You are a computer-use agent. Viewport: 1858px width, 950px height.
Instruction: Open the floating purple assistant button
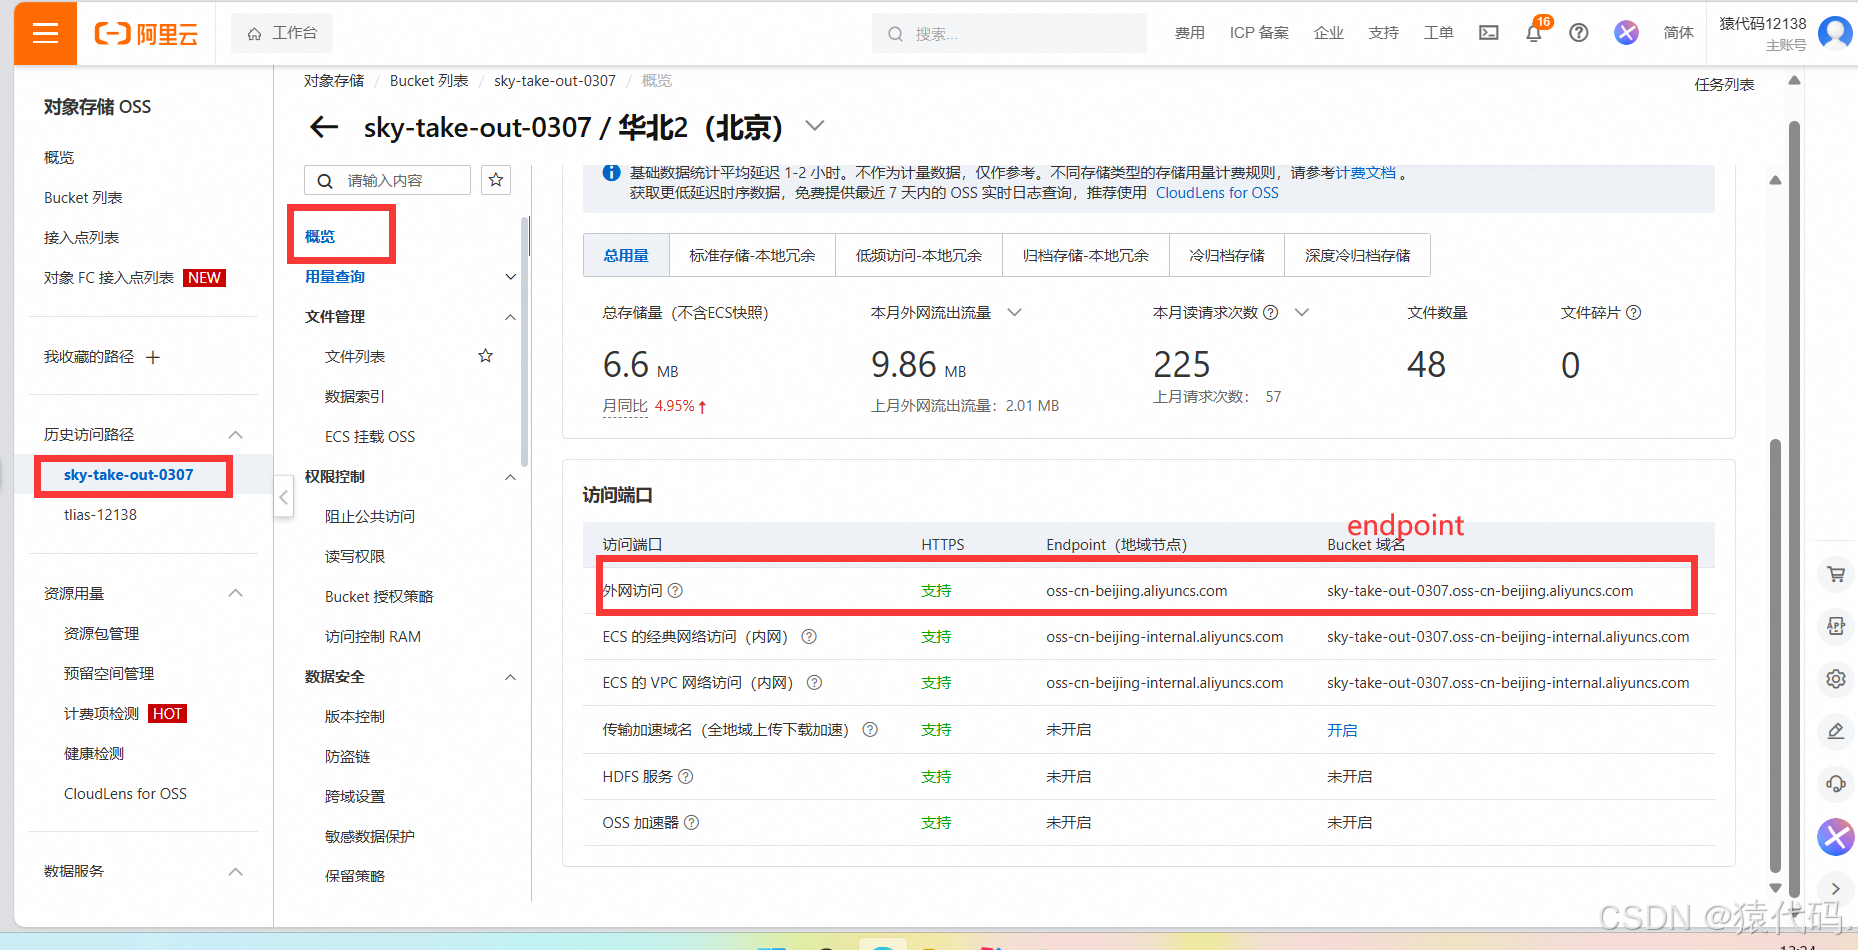pos(1836,837)
